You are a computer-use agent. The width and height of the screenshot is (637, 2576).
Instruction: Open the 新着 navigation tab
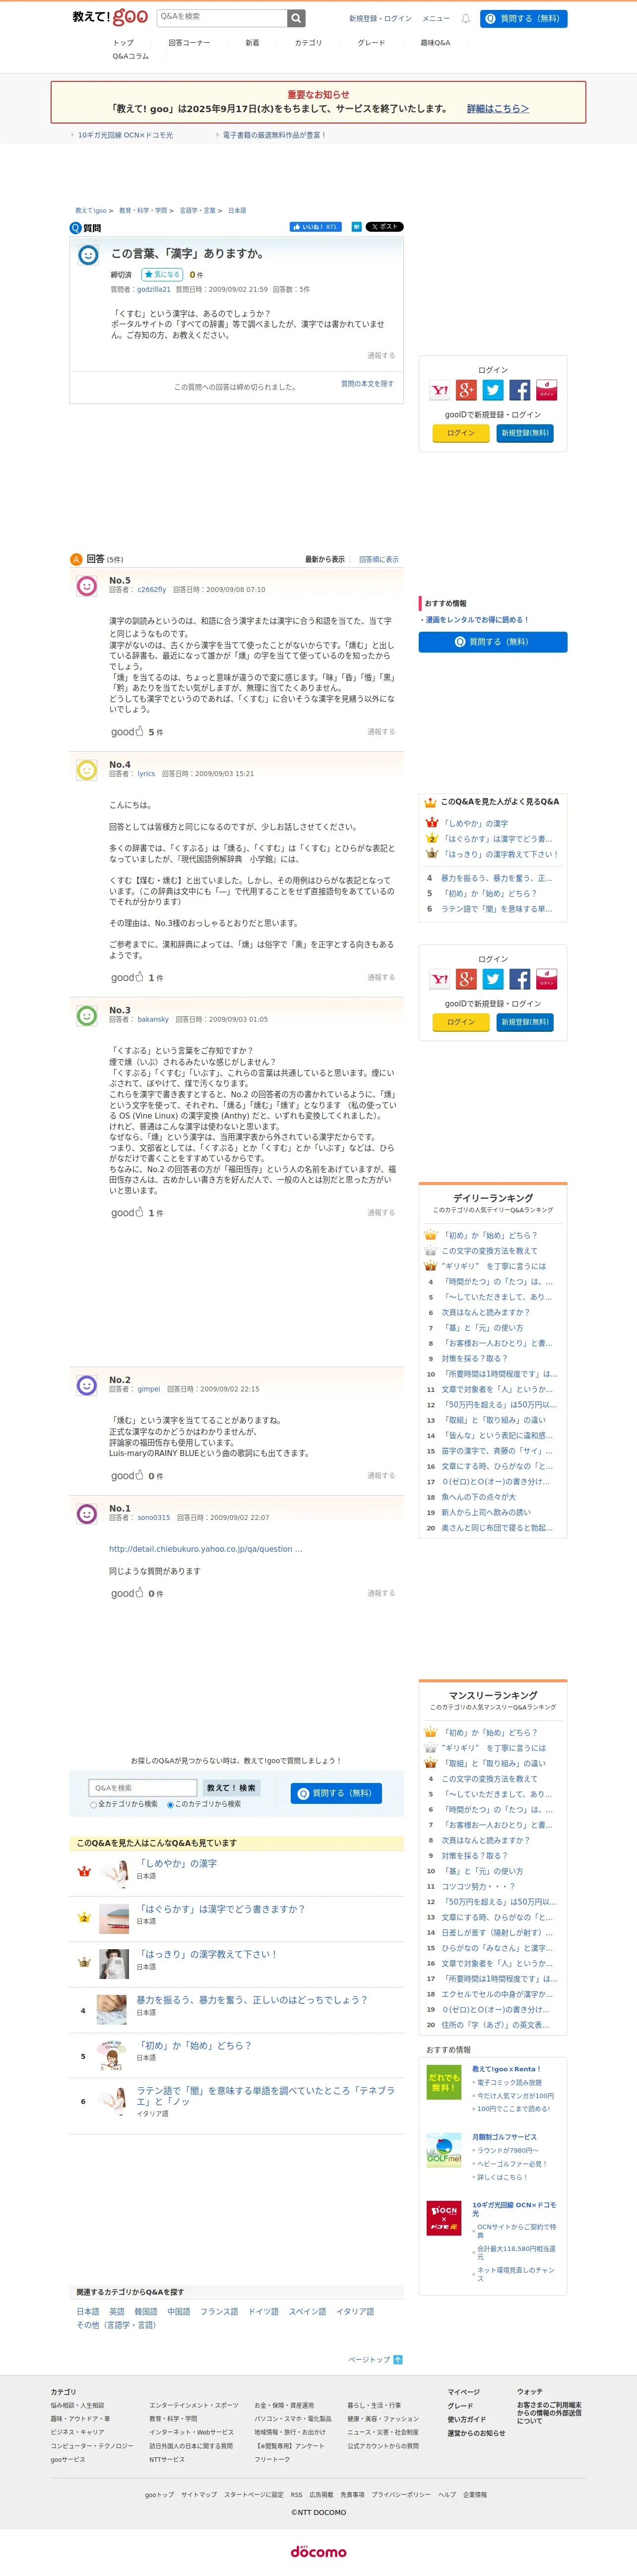point(252,43)
